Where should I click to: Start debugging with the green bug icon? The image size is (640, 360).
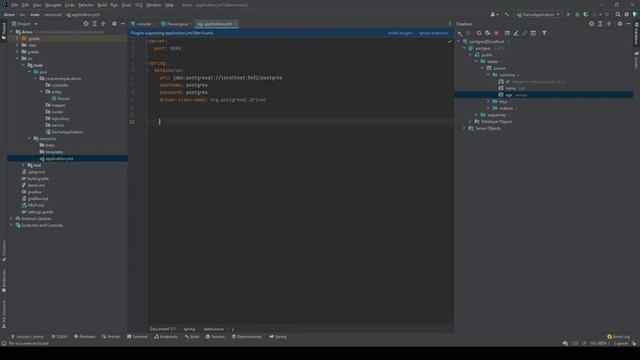[x=577, y=14]
